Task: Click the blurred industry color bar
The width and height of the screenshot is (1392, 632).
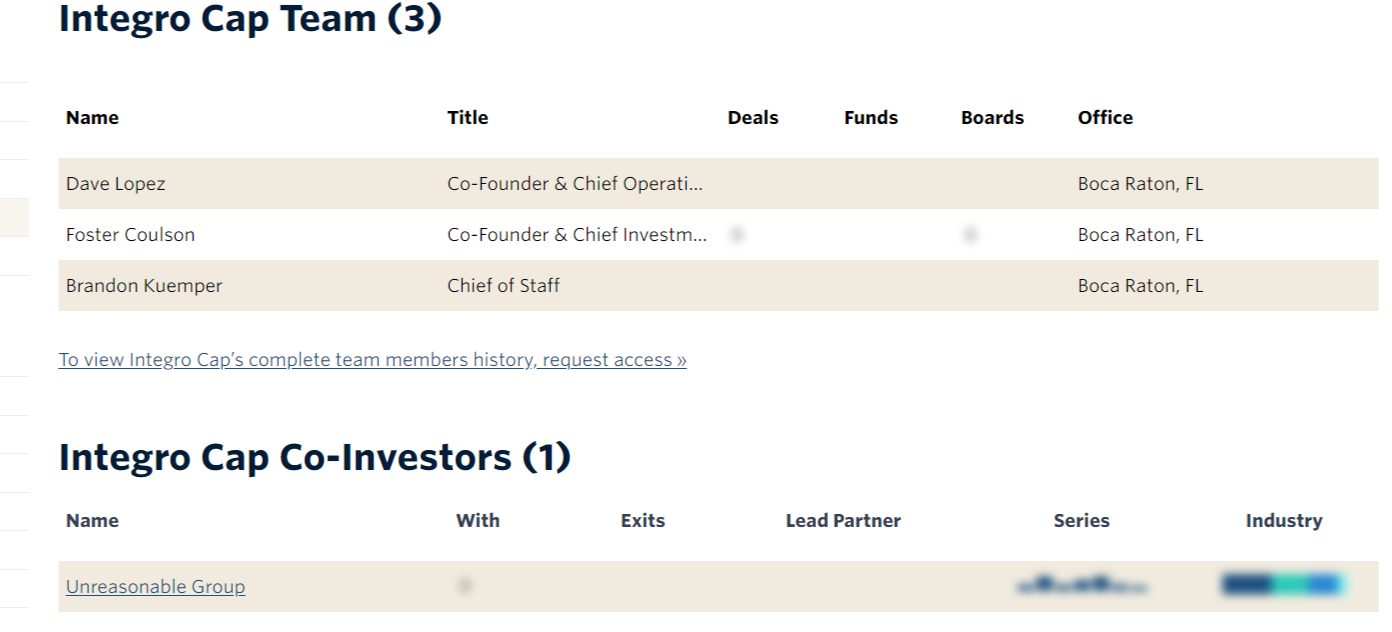Action: (x=1281, y=585)
